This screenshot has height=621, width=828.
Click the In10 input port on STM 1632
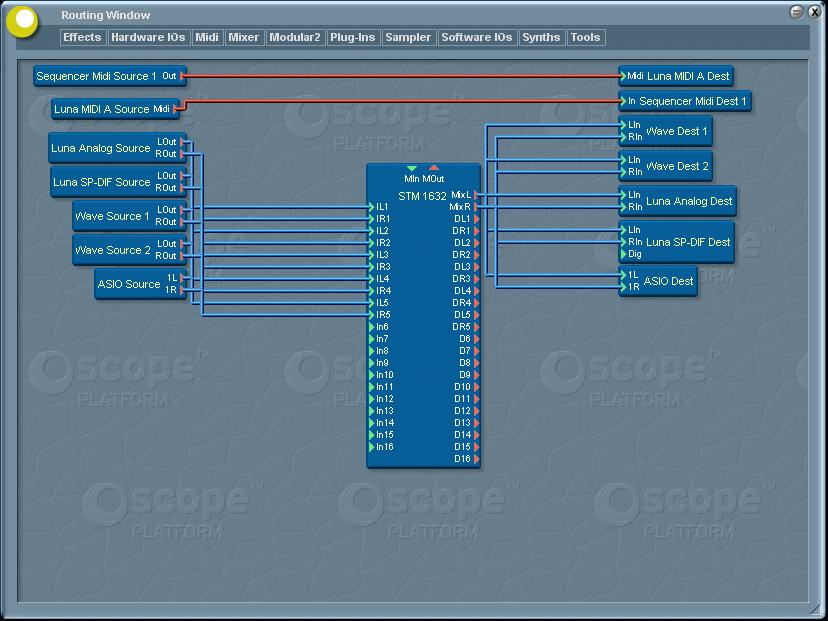point(371,375)
